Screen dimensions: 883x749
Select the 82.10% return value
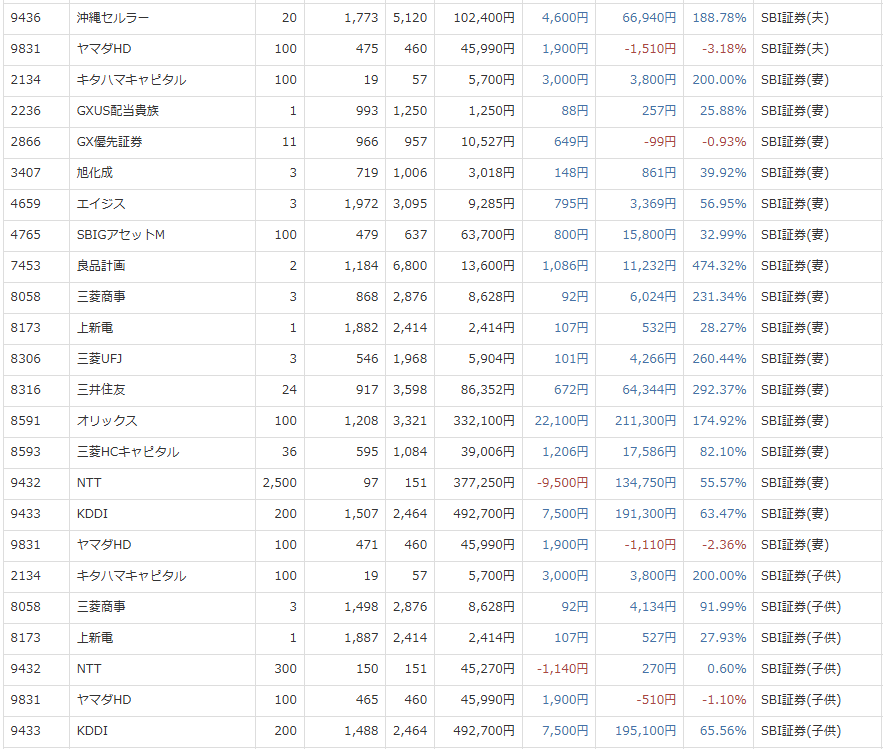click(723, 452)
